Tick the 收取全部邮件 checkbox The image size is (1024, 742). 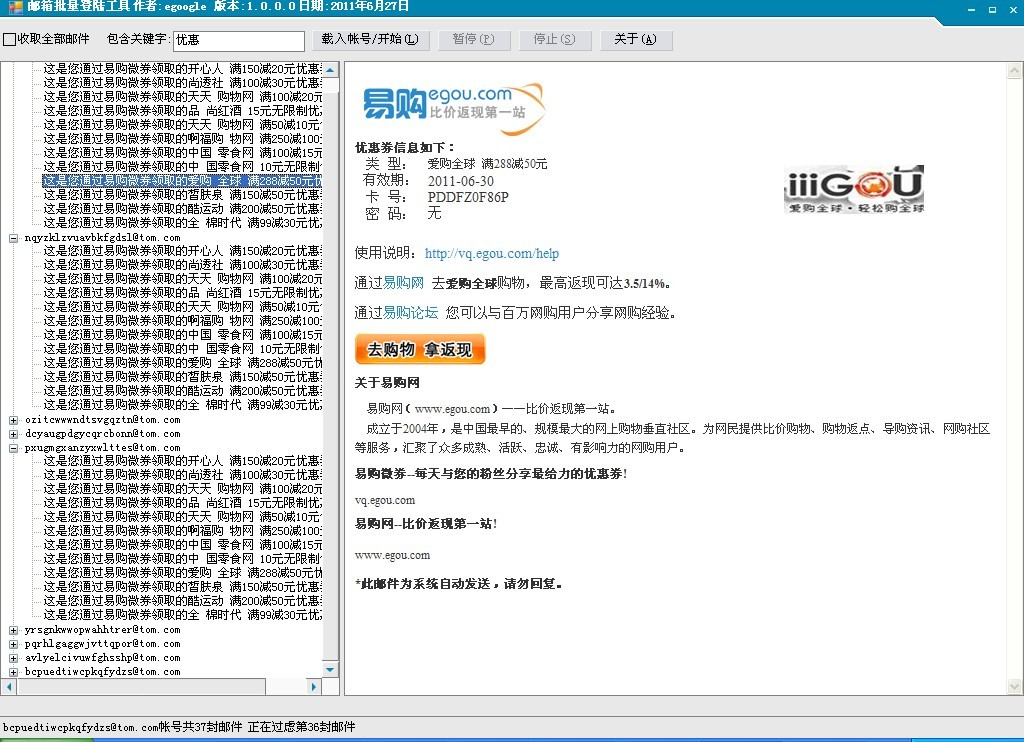[9, 39]
